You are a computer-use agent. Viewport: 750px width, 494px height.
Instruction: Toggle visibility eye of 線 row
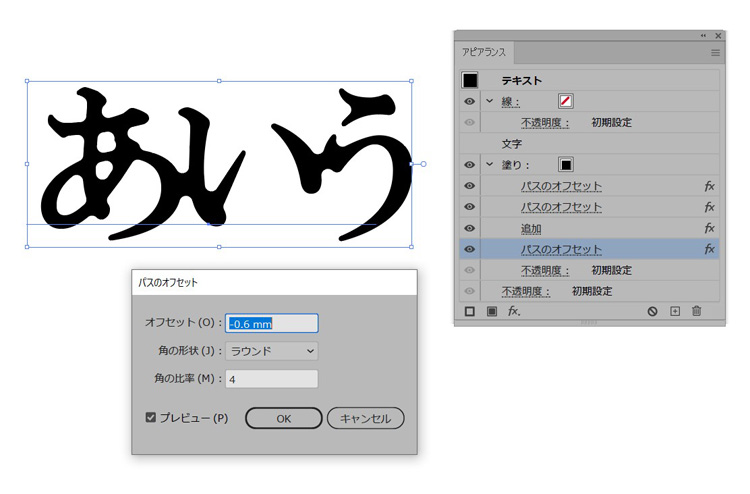[x=470, y=101]
